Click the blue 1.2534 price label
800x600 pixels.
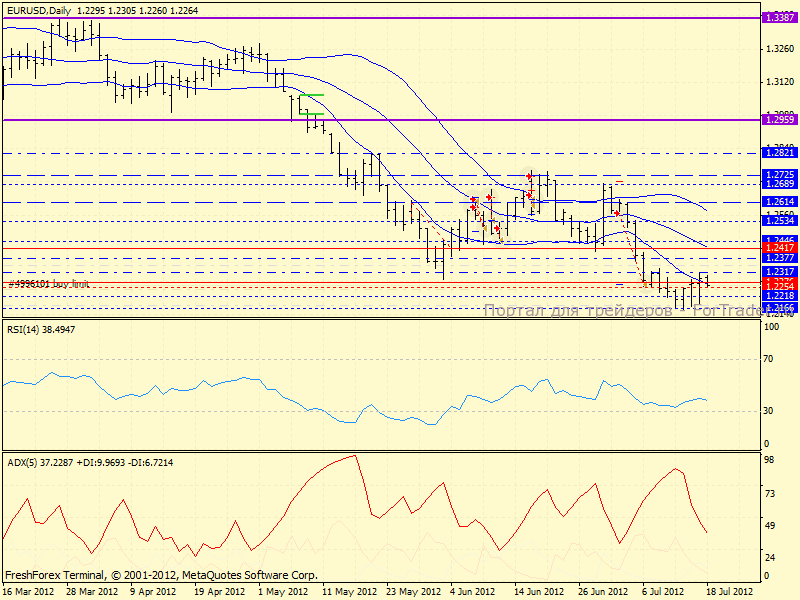779,220
